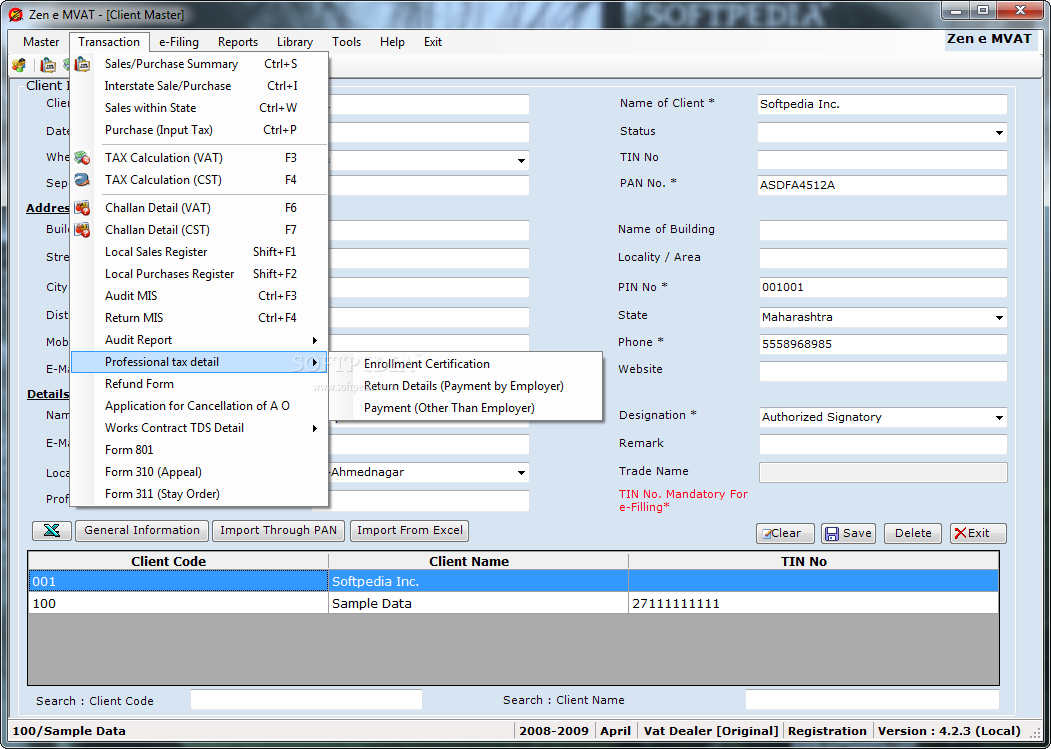Choose Local Sales Register
This screenshot has height=749, width=1051.
tap(199, 252)
